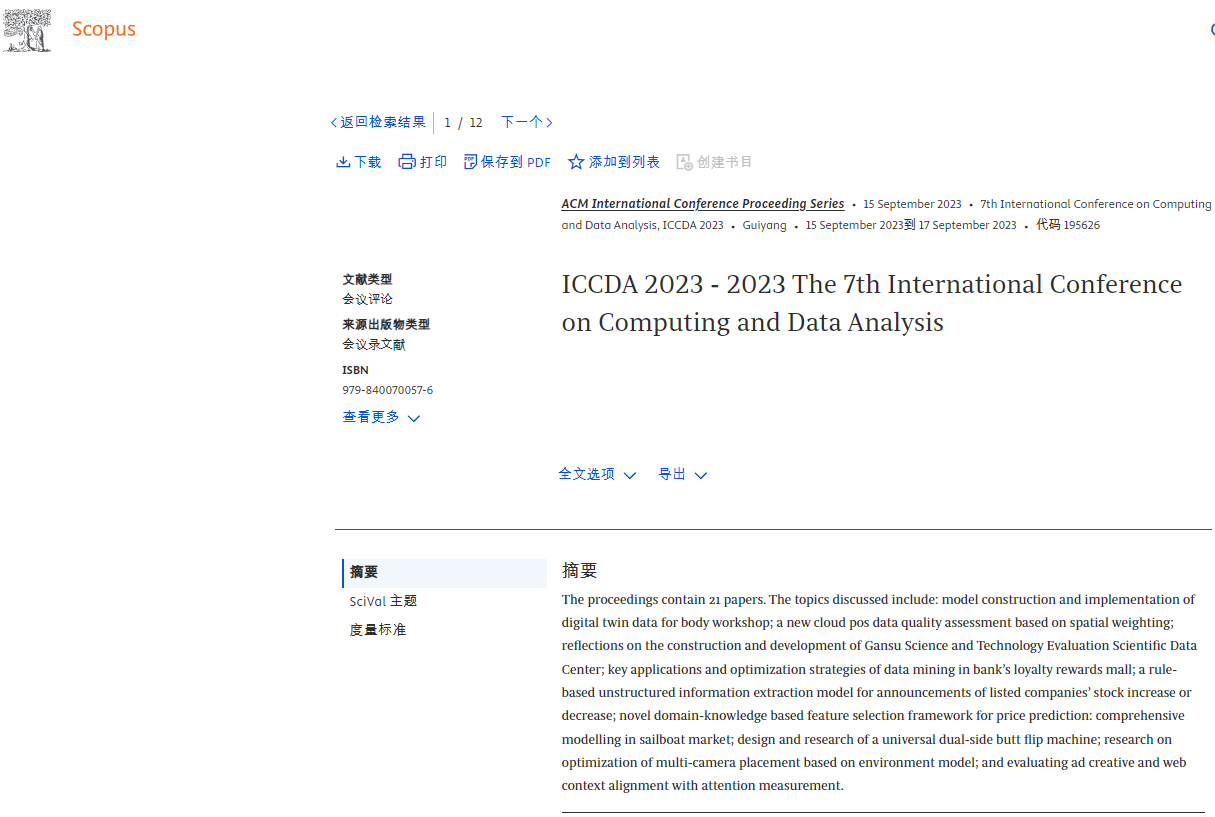The height and width of the screenshot is (817, 1215).
Task: Go to 下一个 record link
Action: [x=522, y=122]
